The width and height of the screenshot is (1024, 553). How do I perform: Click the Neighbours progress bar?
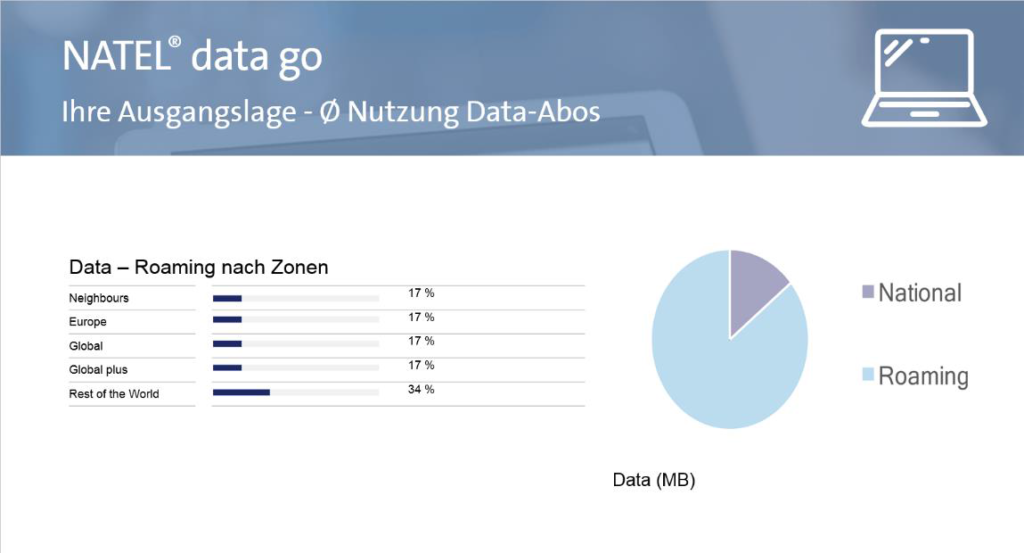click(296, 298)
